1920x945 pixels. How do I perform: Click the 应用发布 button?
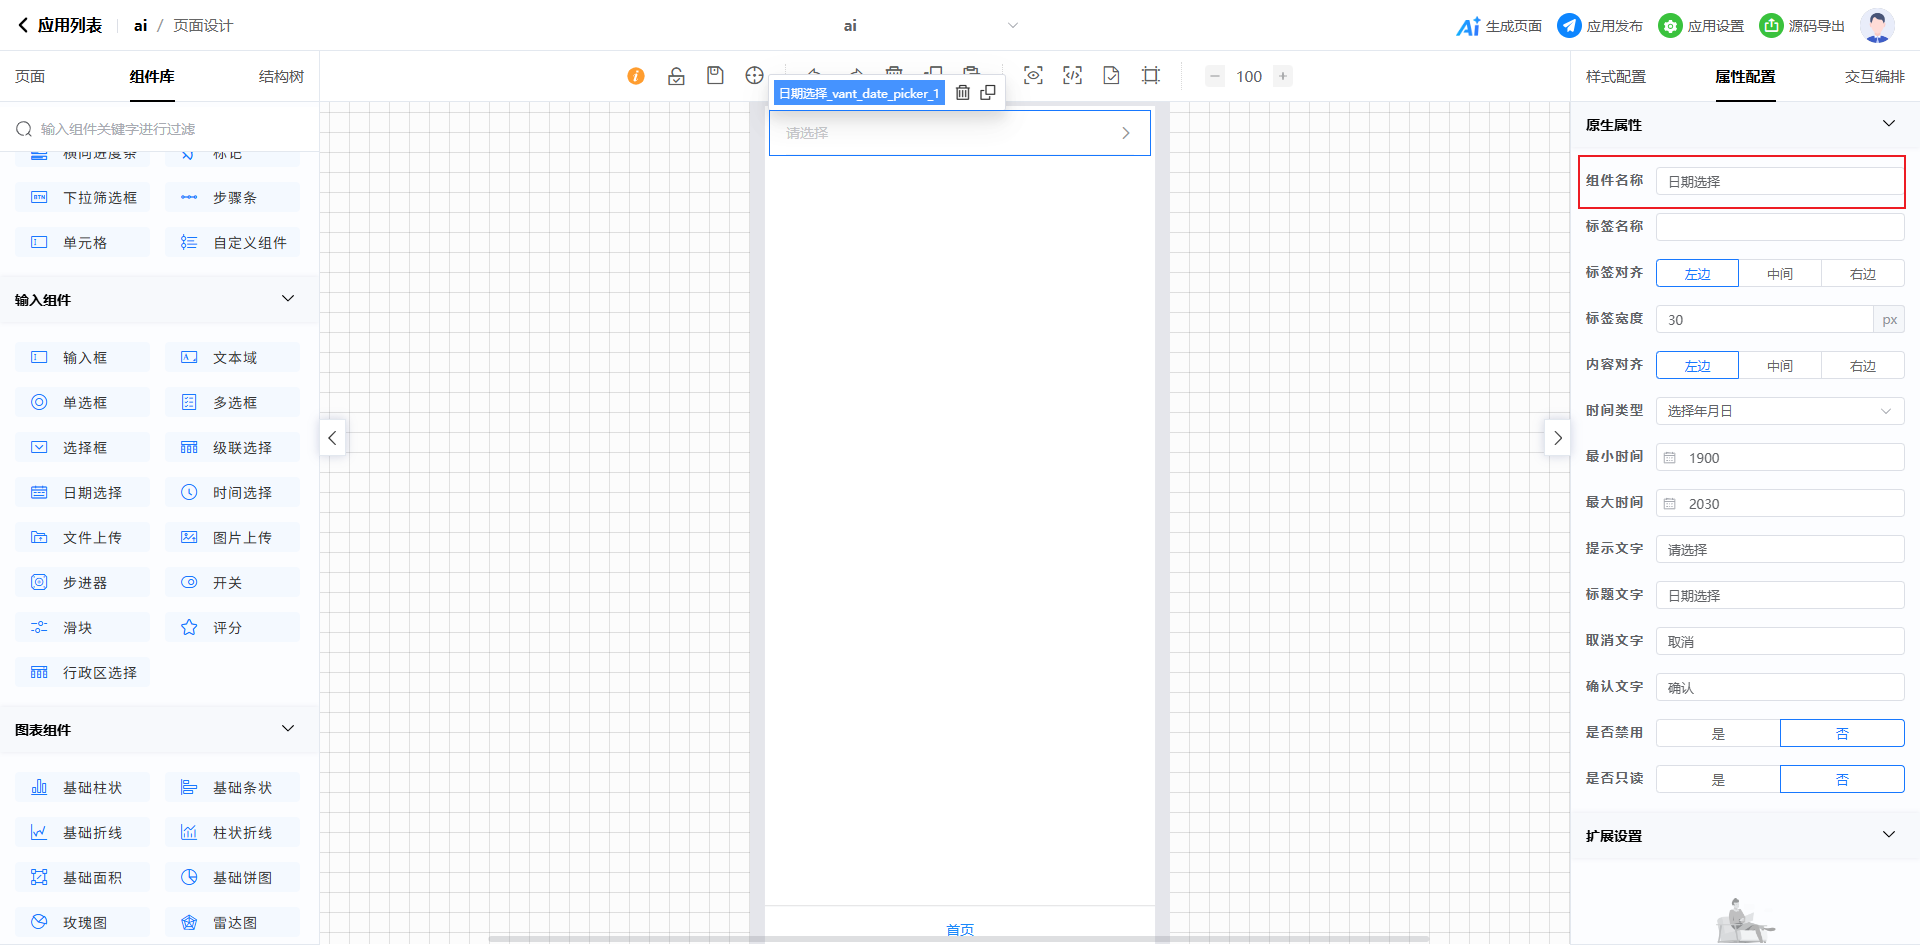[1600, 26]
